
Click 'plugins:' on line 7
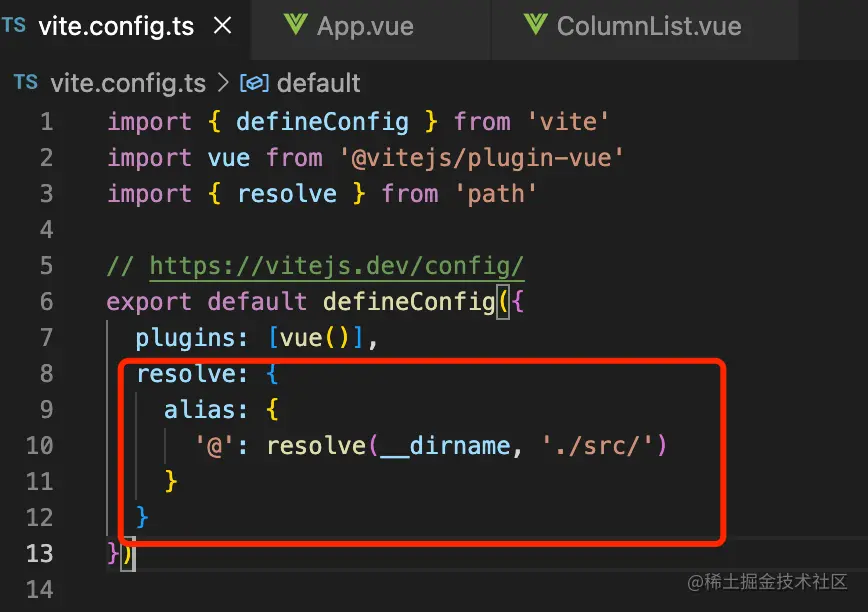[x=192, y=338]
